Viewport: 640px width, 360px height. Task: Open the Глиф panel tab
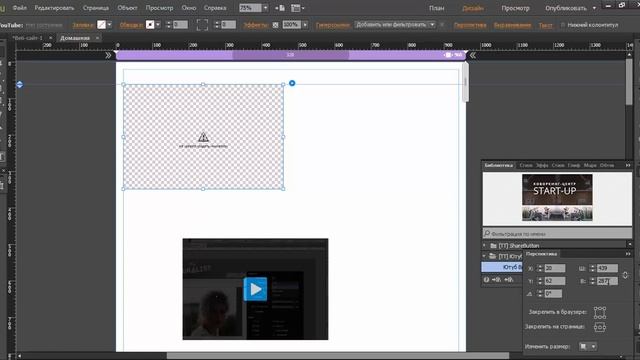click(x=574, y=165)
